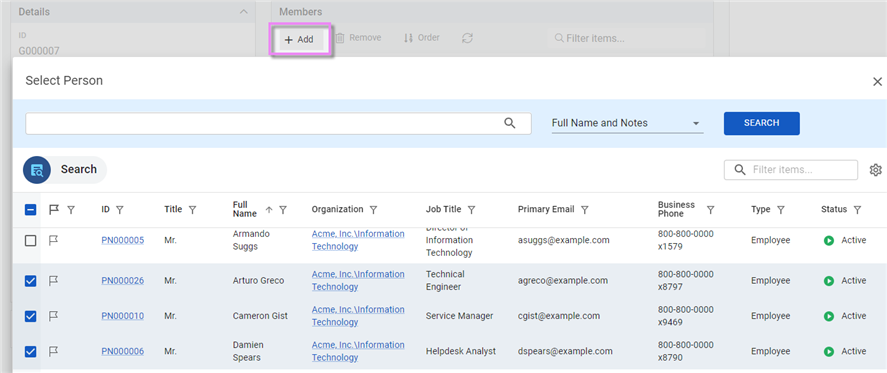Open filter for Job Title column
The width and height of the screenshot is (887, 373).
click(x=471, y=210)
